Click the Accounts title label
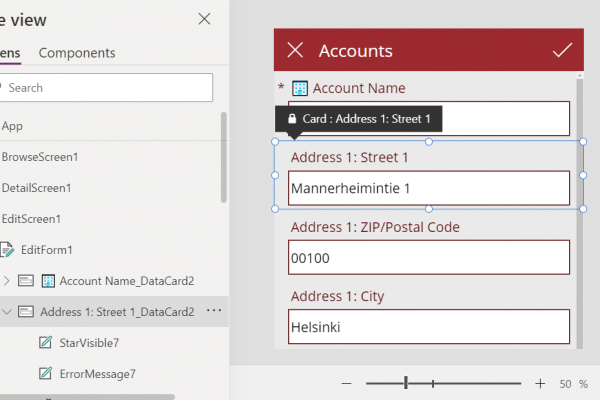 [x=355, y=51]
